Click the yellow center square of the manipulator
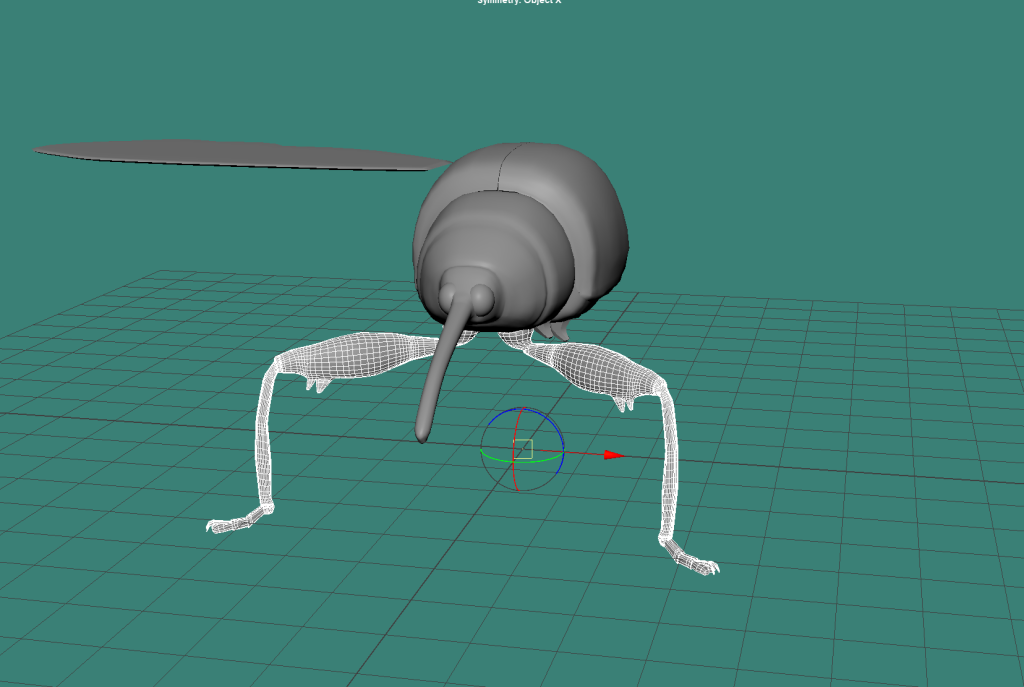This screenshot has width=1024, height=687. 525,448
